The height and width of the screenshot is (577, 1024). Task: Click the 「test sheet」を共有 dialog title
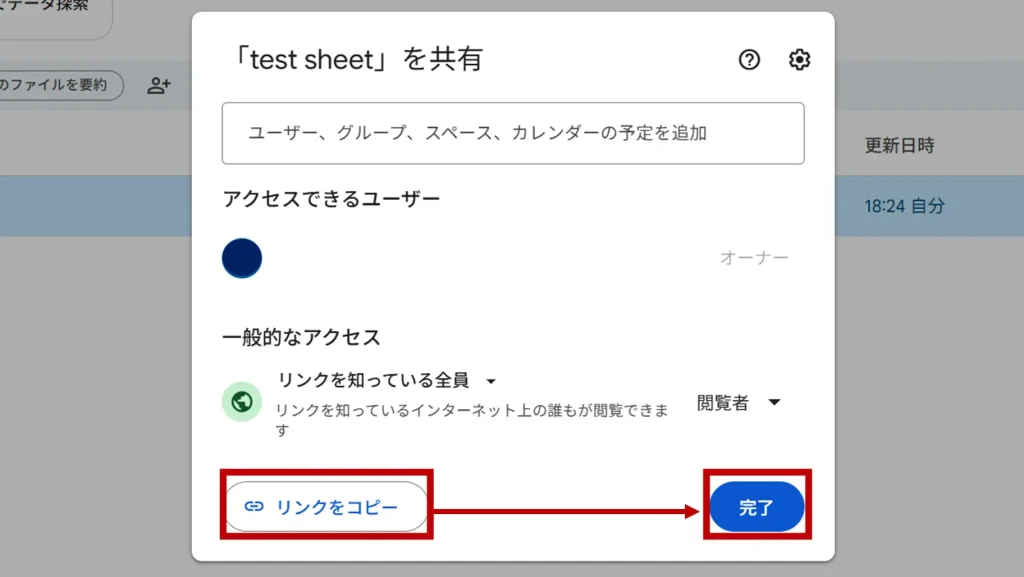pyautogui.click(x=352, y=60)
